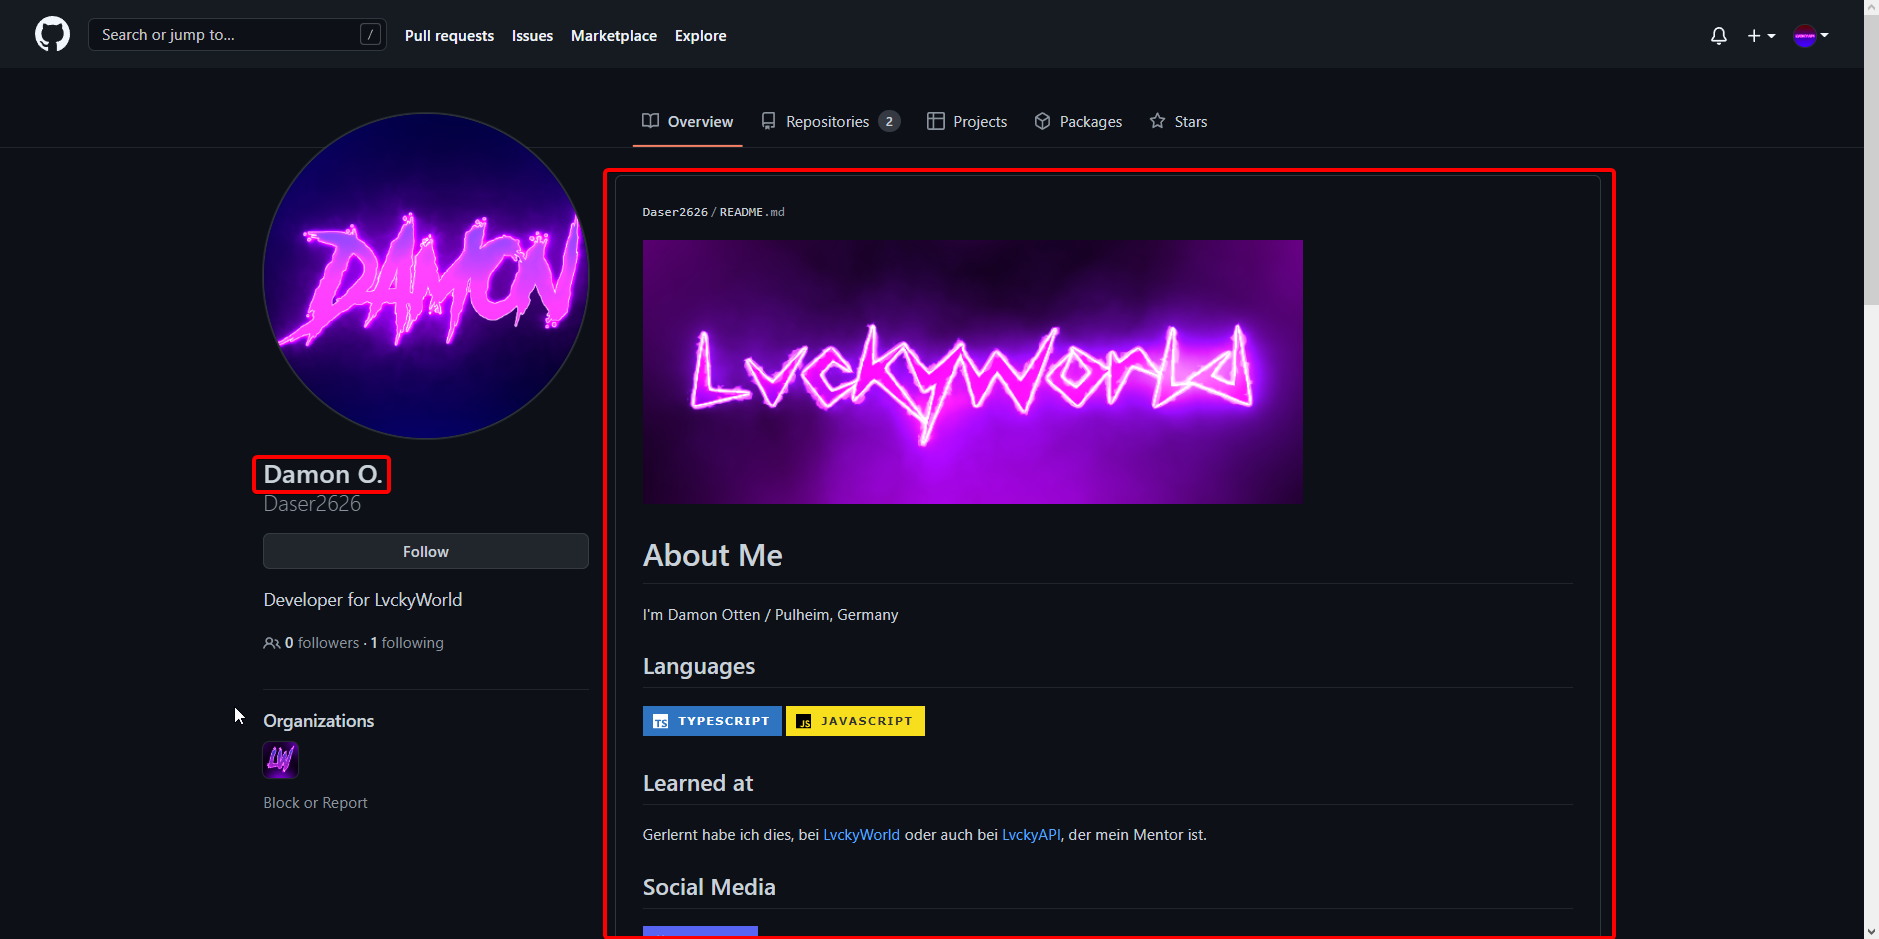
Task: Click the TypeScript language badge
Action: (x=712, y=721)
